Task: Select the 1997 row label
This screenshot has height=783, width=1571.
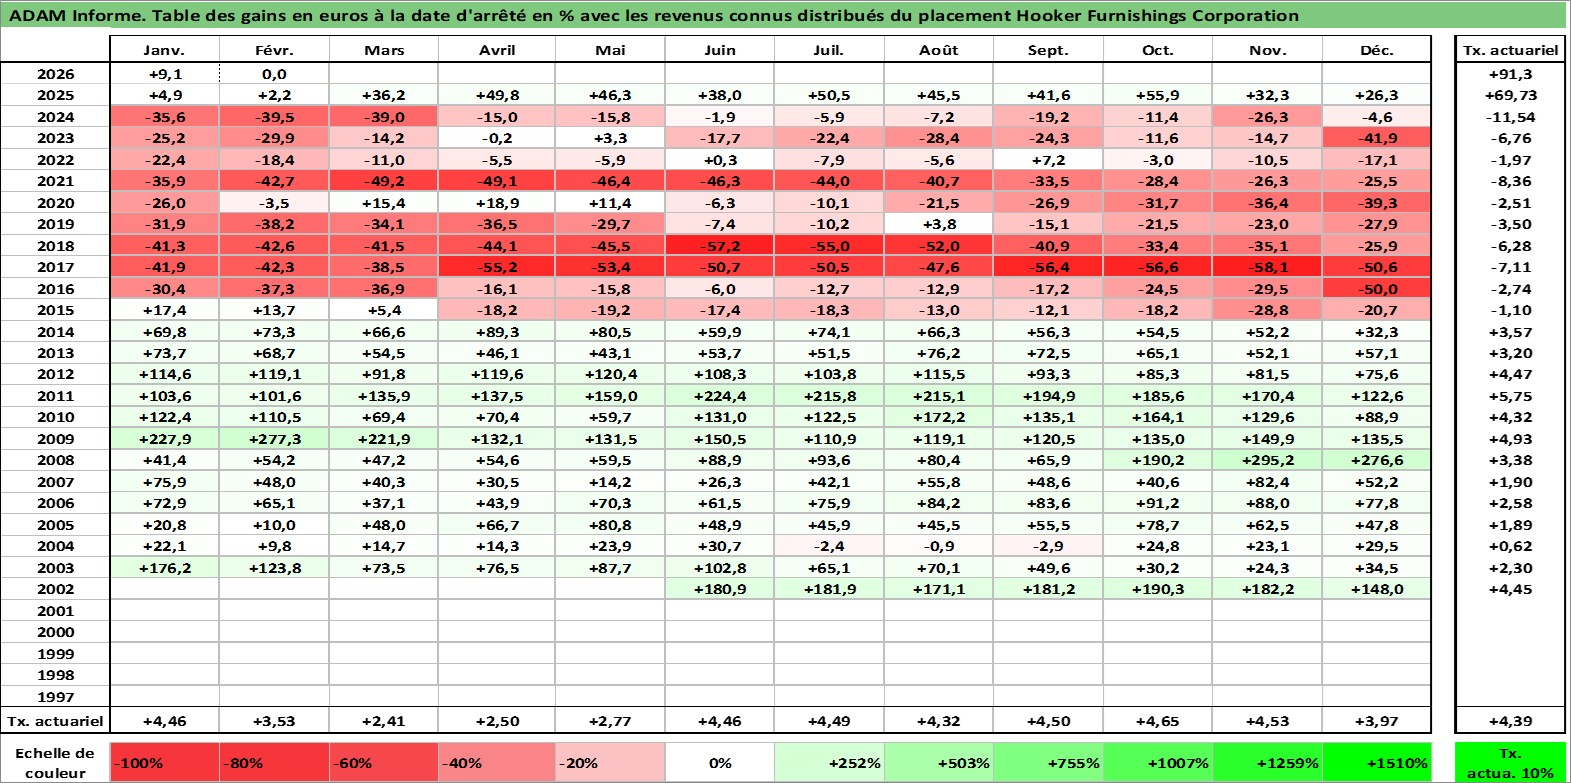Action: tap(55, 697)
